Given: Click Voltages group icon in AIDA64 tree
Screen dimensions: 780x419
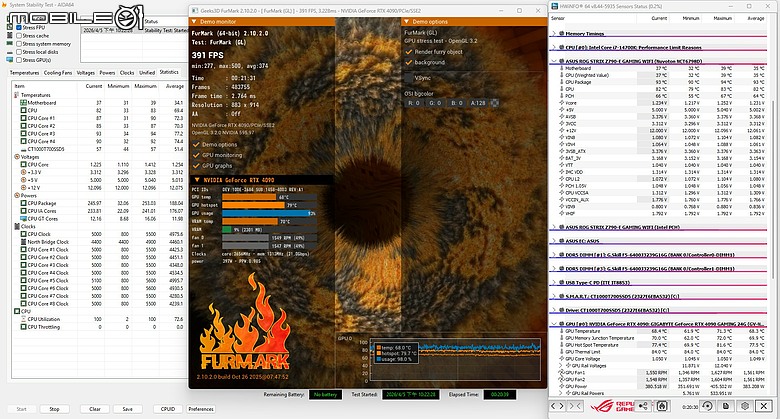Looking at the screenshot, I should point(17,157).
